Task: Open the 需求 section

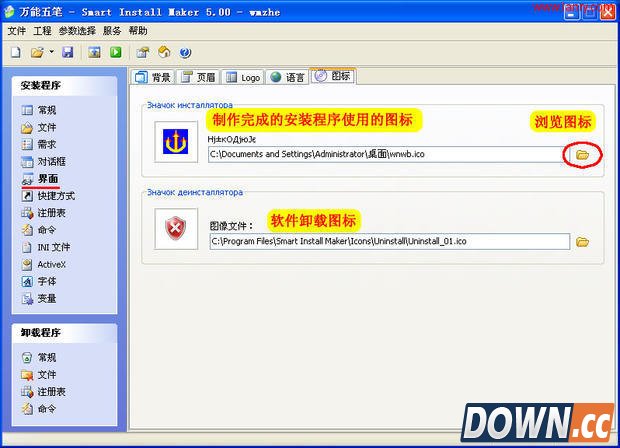Action: tap(39, 144)
